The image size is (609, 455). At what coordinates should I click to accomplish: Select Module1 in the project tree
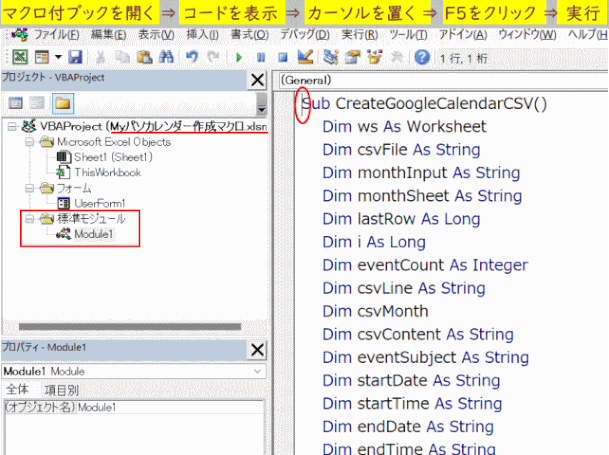click(x=93, y=234)
